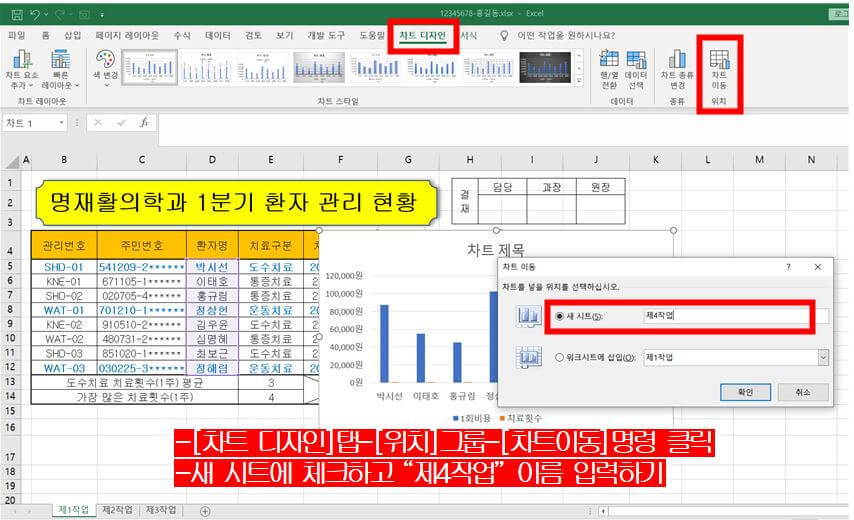Click the select-all corner triangle
This screenshot has width=854, height=520.
[x=13, y=160]
